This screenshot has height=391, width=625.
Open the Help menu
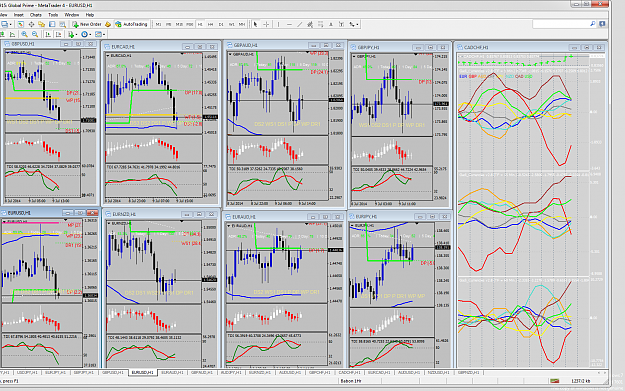[x=90, y=15]
